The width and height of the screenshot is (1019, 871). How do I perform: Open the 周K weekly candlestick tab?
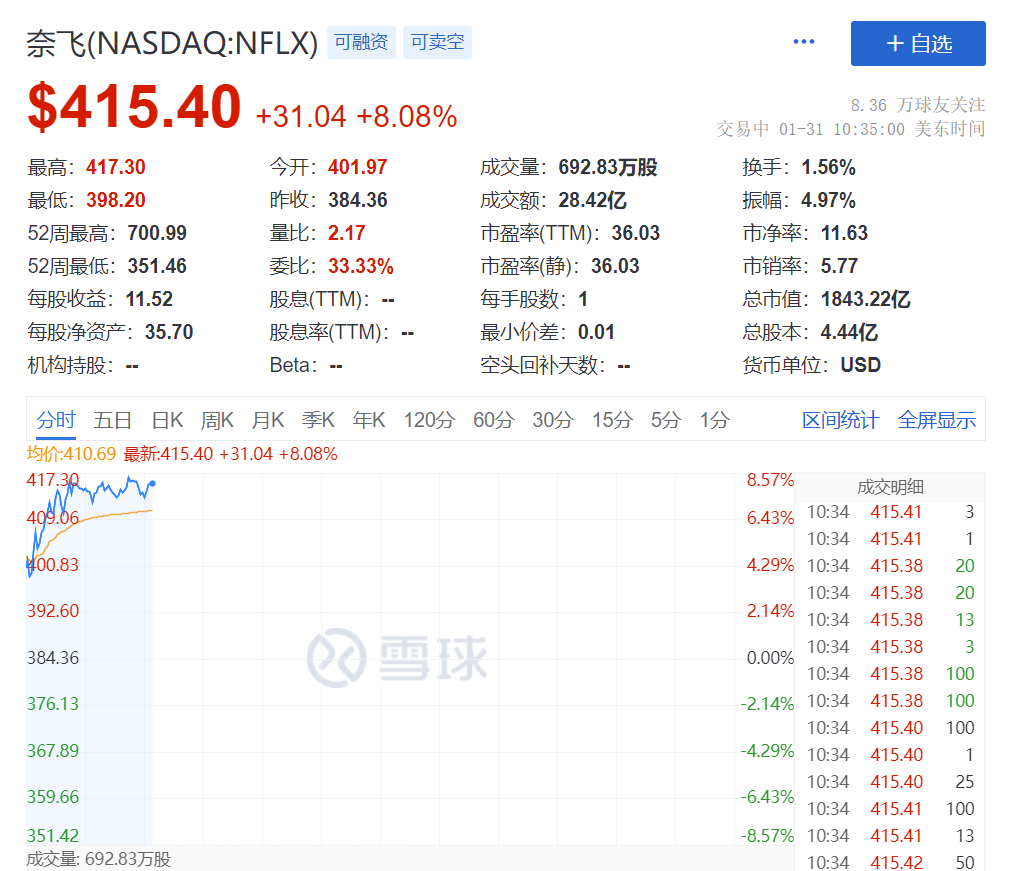217,420
